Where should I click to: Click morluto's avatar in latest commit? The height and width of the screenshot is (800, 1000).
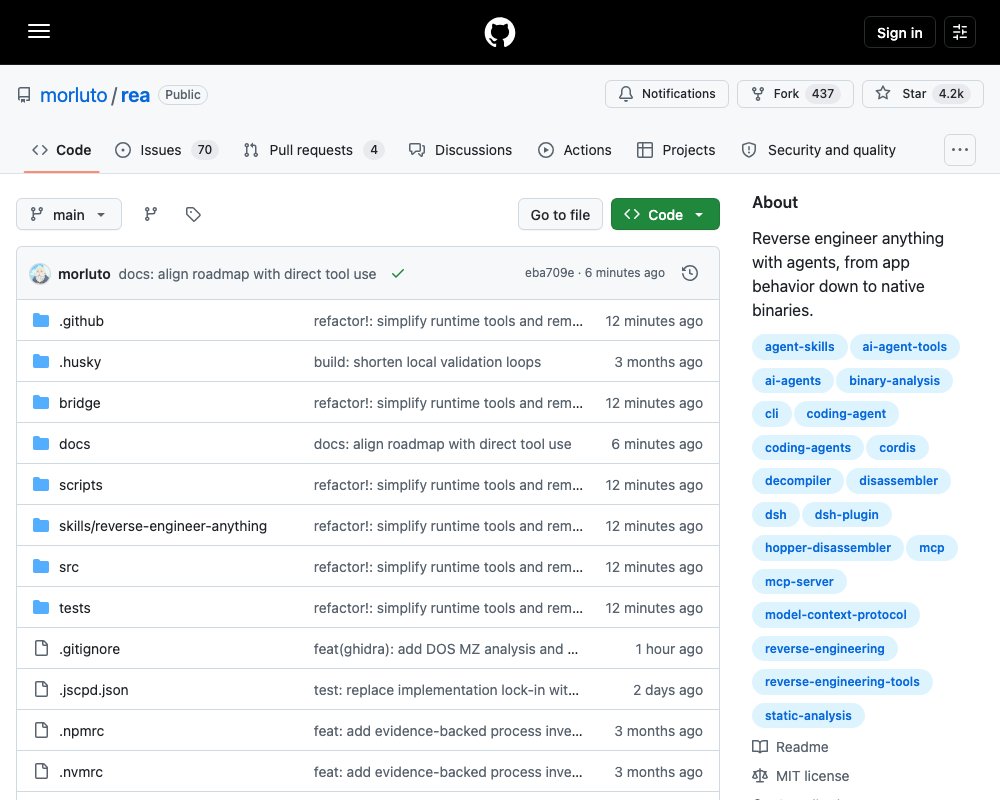pos(40,274)
